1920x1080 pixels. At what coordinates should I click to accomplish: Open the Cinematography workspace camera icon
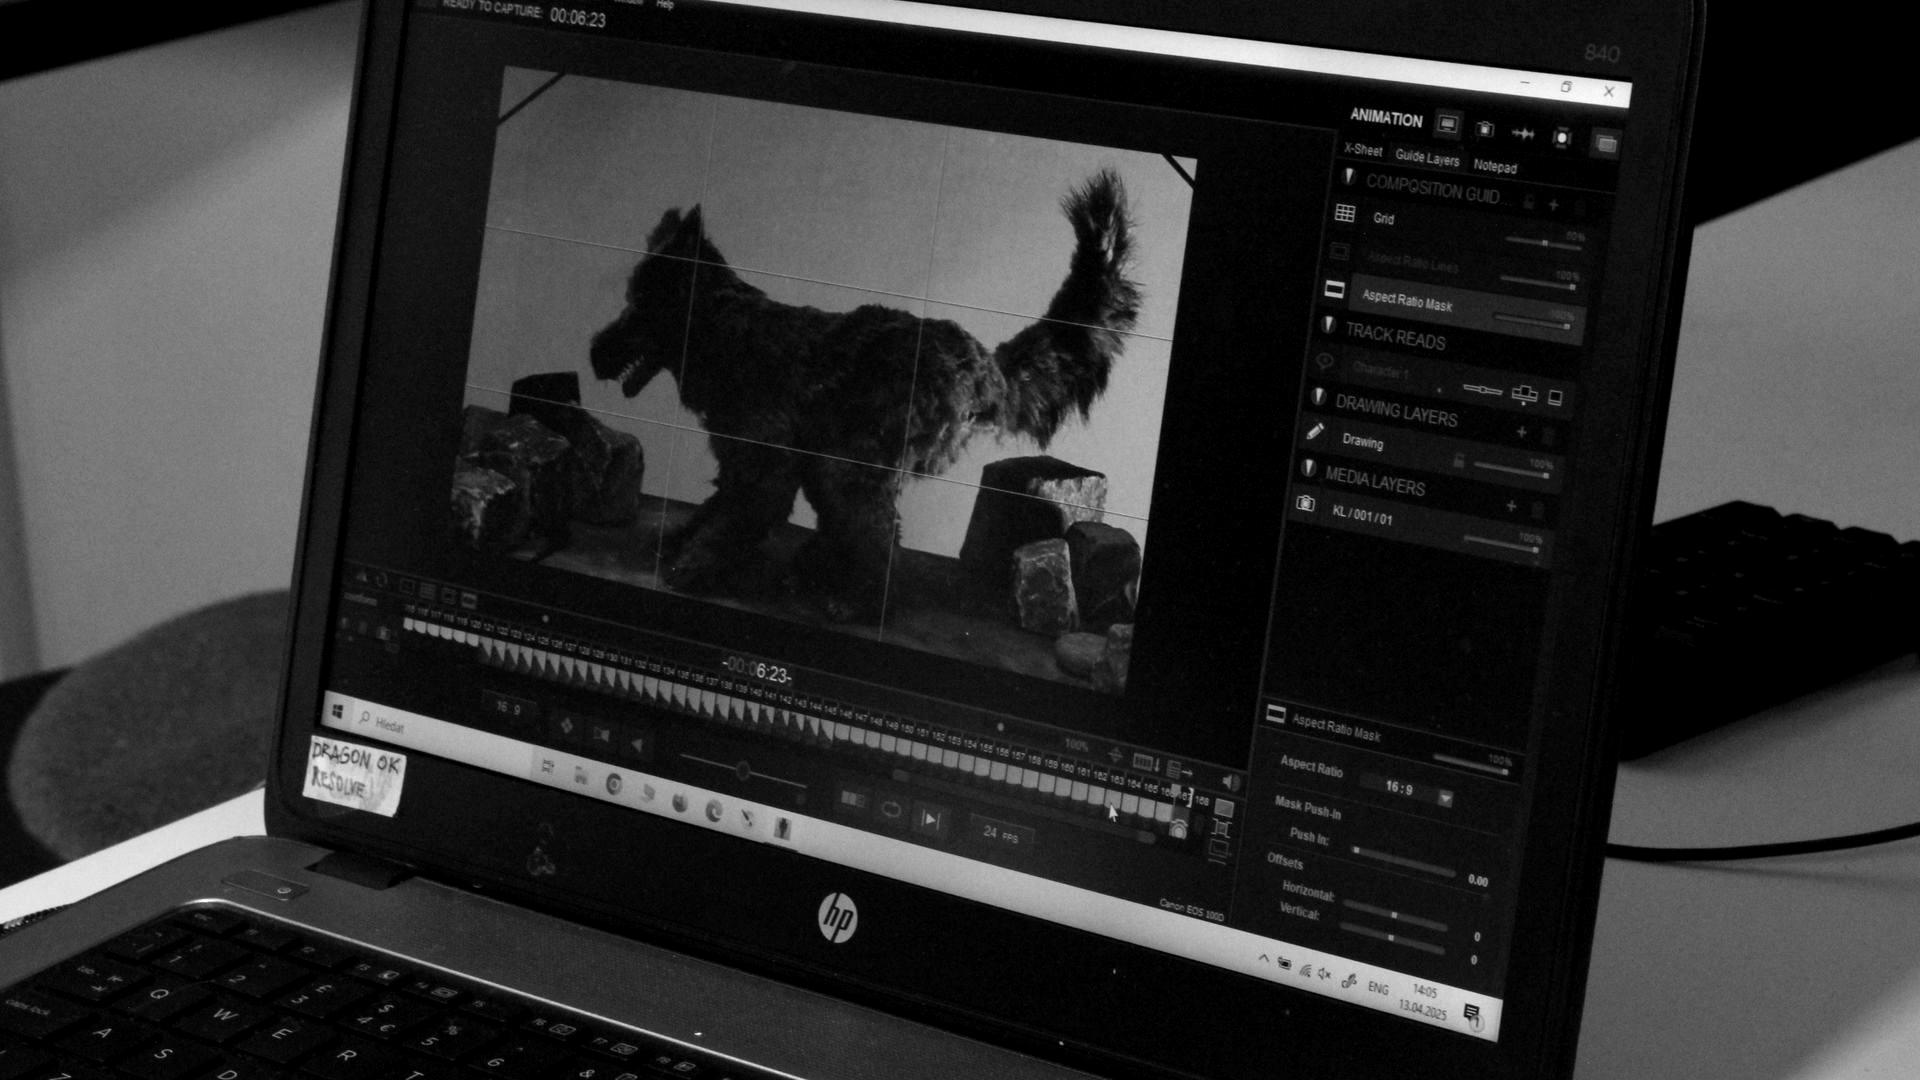click(x=1485, y=129)
